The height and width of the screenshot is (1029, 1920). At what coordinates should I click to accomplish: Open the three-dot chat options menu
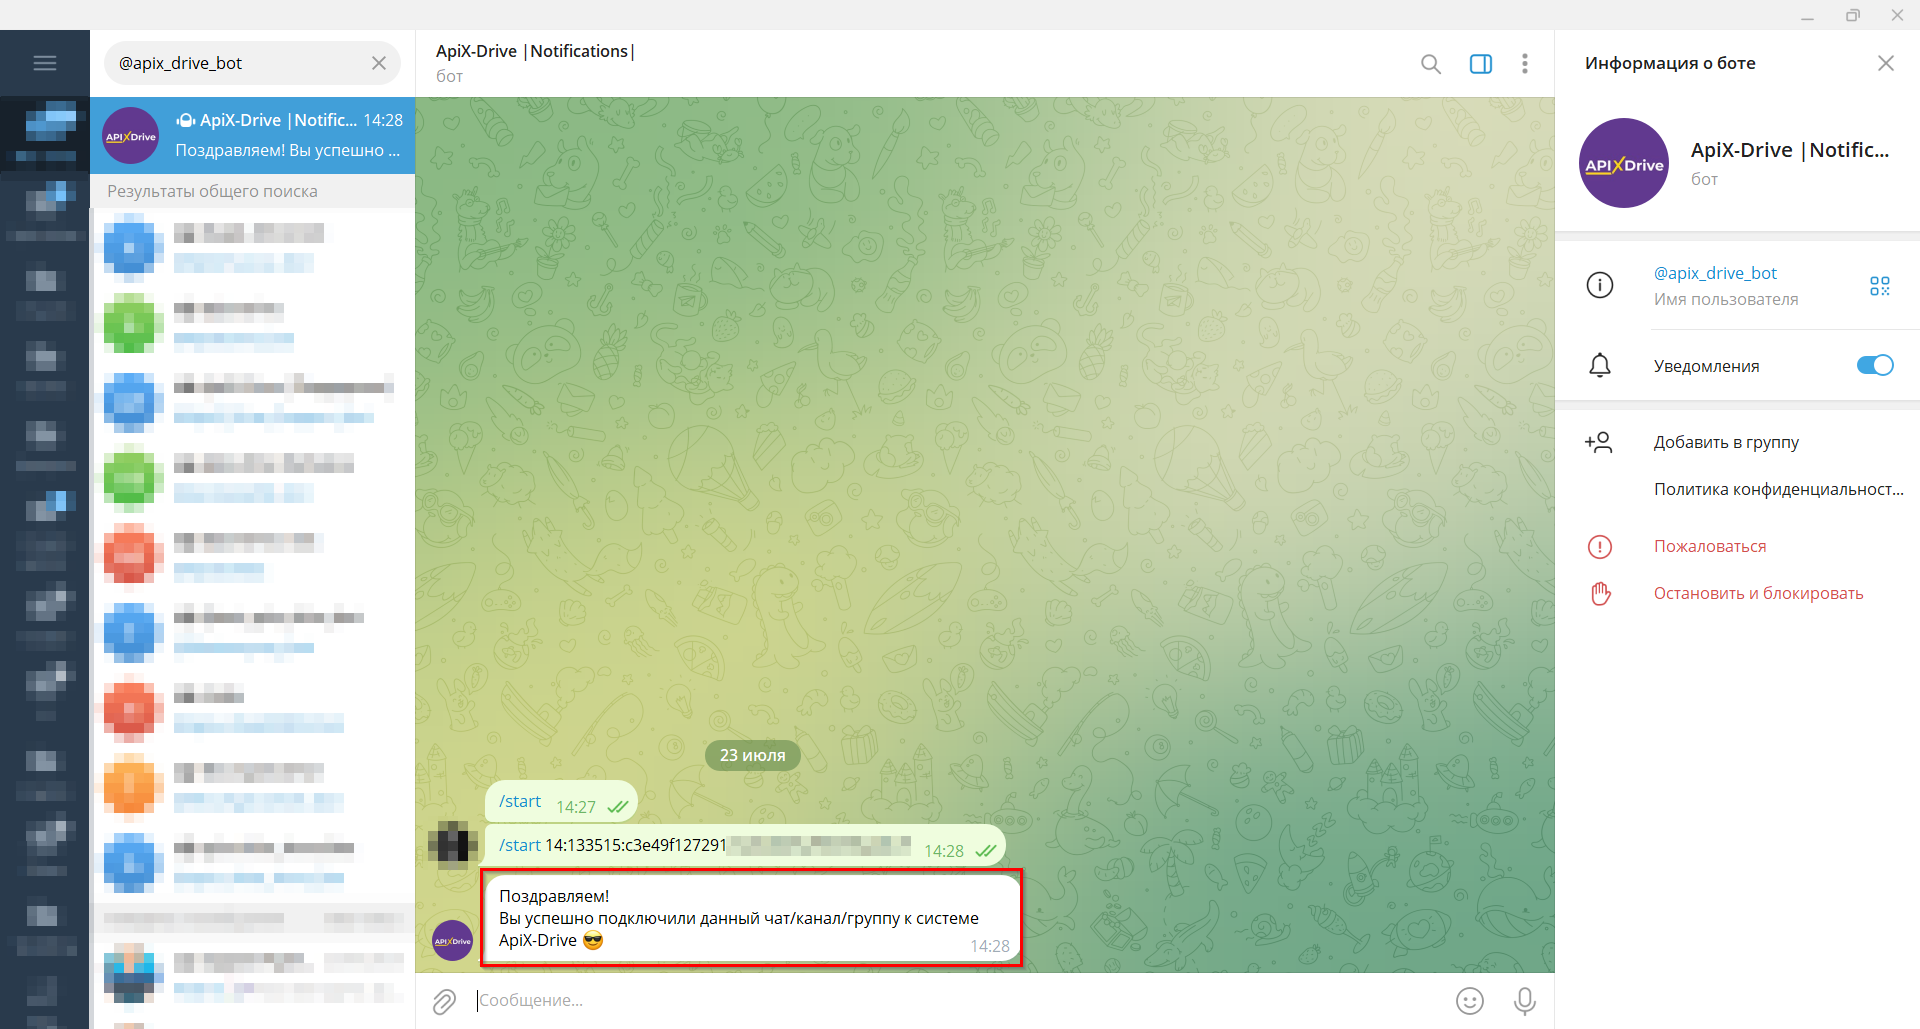tap(1525, 64)
